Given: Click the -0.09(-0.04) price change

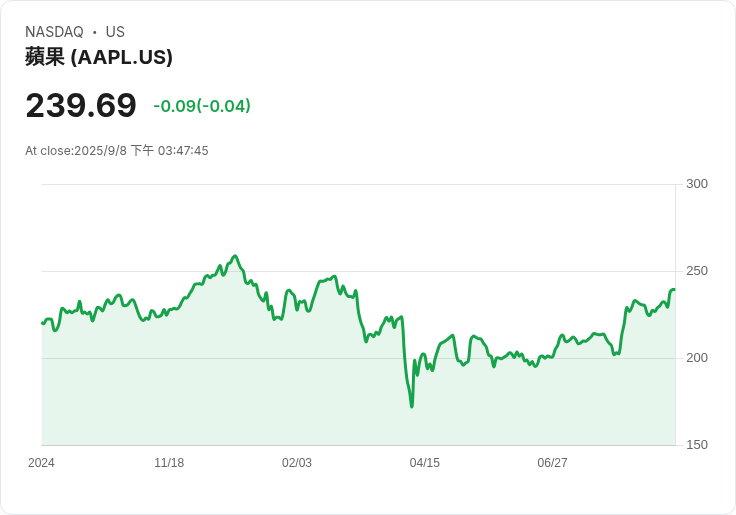Looking at the screenshot, I should click(202, 106).
